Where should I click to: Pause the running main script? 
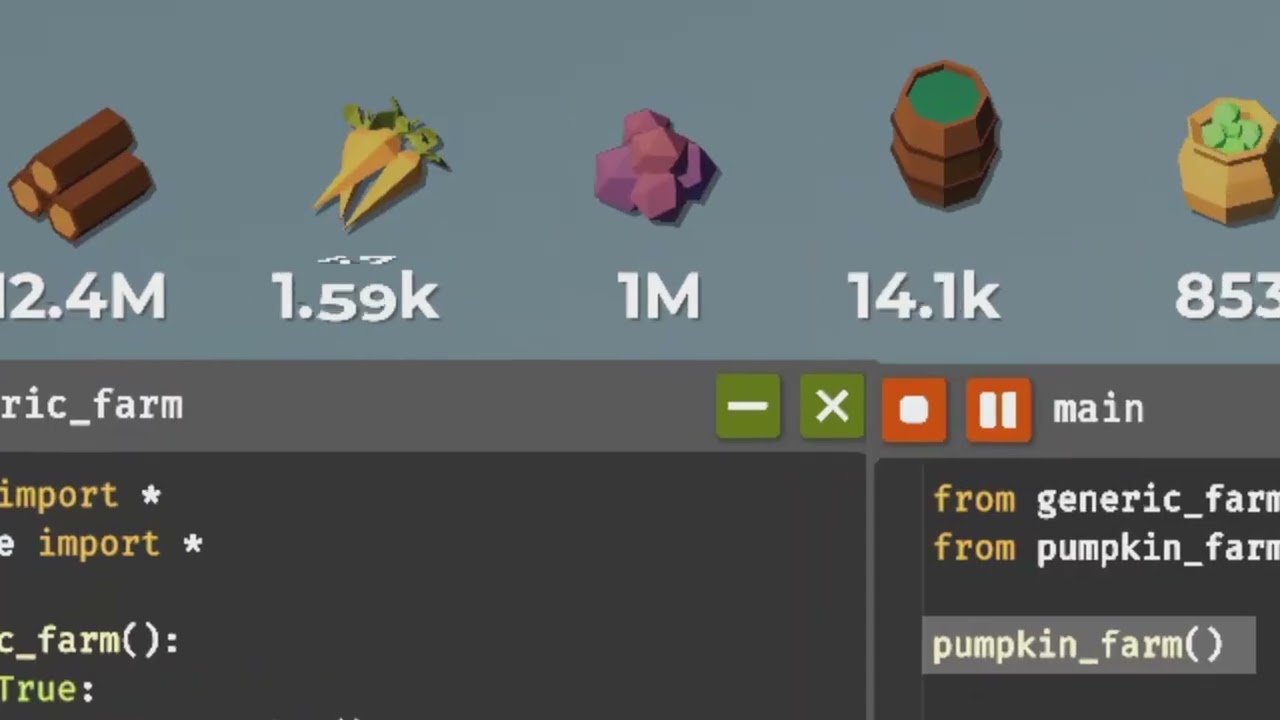point(998,409)
